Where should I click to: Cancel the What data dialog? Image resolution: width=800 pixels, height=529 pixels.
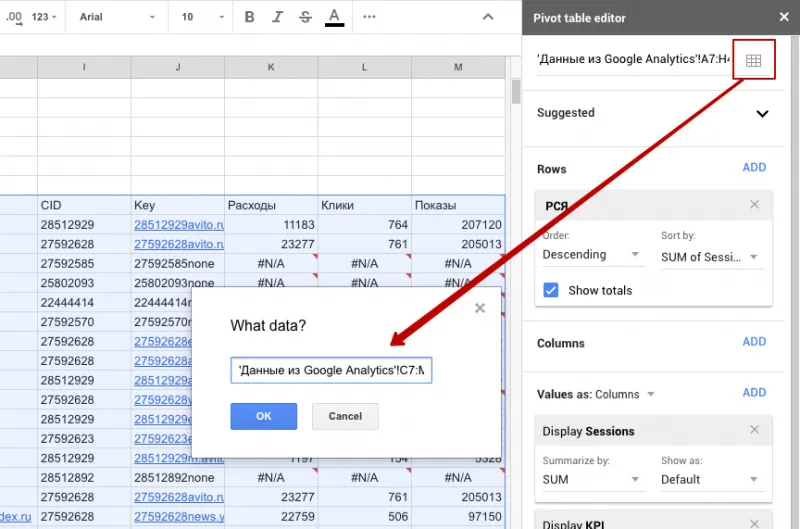pos(345,416)
